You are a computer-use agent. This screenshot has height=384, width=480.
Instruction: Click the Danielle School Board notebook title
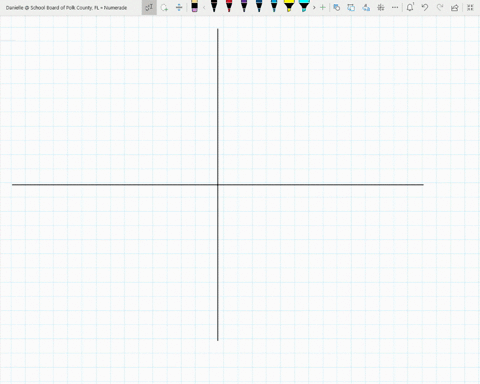tap(66, 7)
